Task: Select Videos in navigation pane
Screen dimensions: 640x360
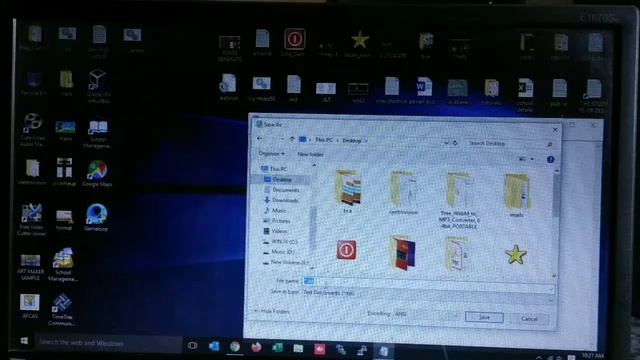Action: pyautogui.click(x=276, y=231)
